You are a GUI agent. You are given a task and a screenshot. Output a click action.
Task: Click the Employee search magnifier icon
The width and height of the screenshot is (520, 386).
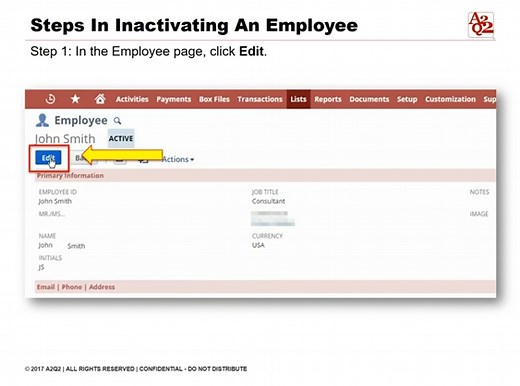[x=117, y=121]
